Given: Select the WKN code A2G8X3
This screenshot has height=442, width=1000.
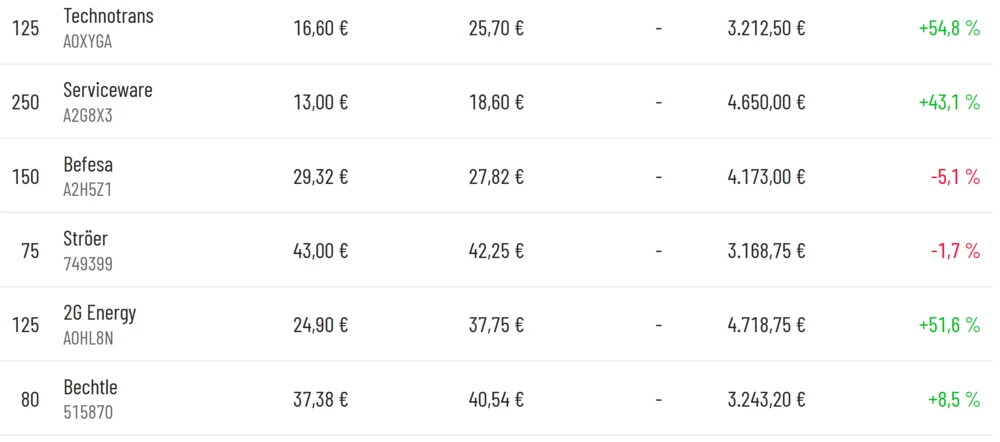Looking at the screenshot, I should (x=88, y=116).
